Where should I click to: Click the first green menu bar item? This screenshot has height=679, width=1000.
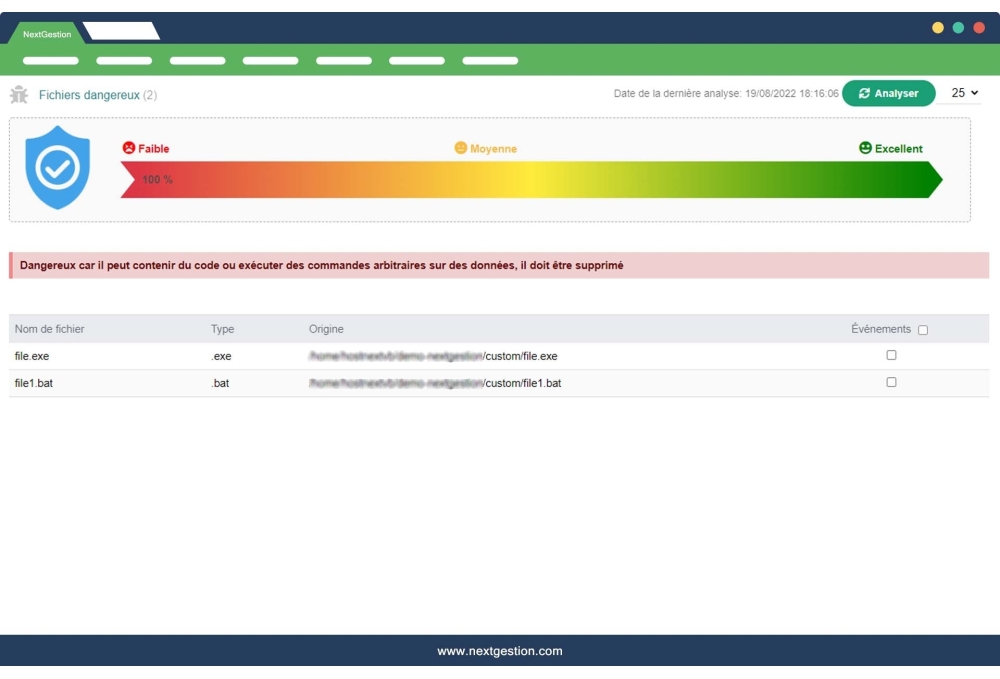coord(50,61)
